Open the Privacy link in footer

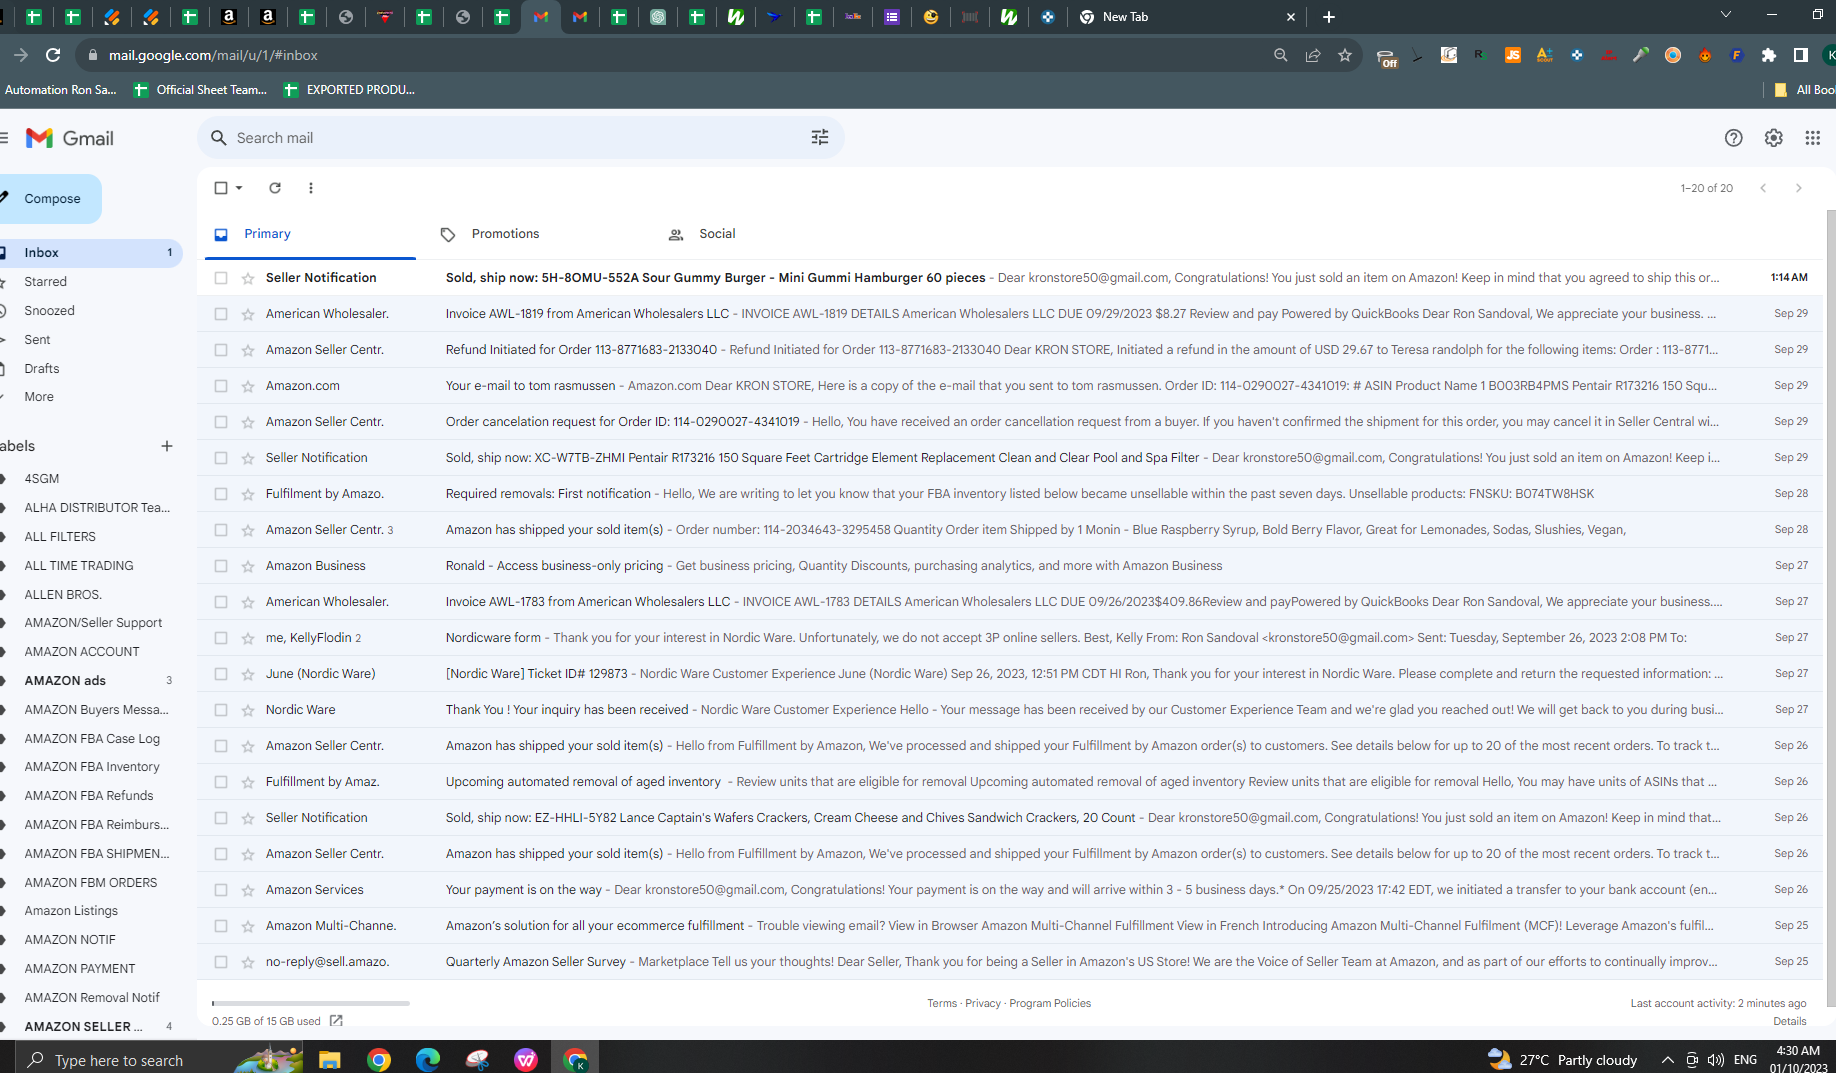click(x=983, y=1003)
